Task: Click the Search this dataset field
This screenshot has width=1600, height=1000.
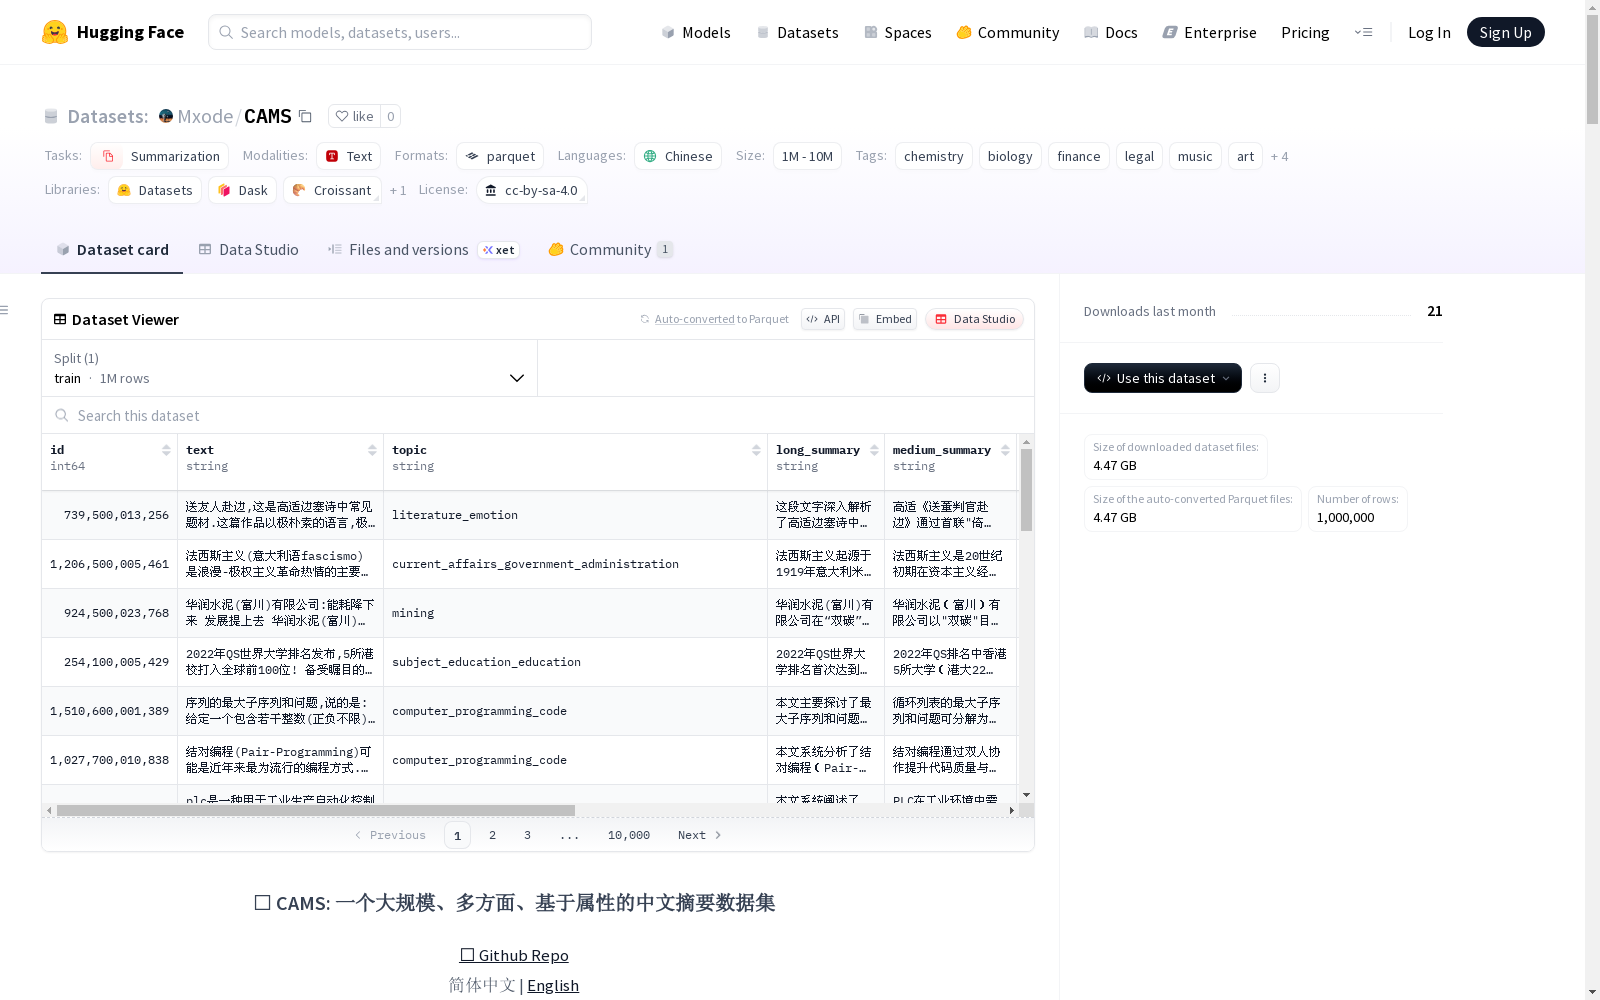Action: 538,415
